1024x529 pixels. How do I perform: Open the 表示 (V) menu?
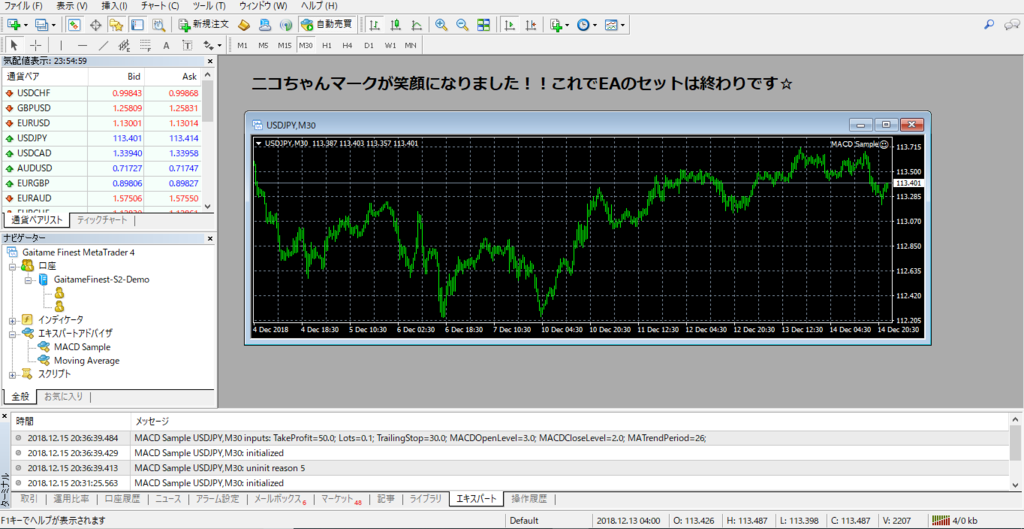(x=72, y=6)
